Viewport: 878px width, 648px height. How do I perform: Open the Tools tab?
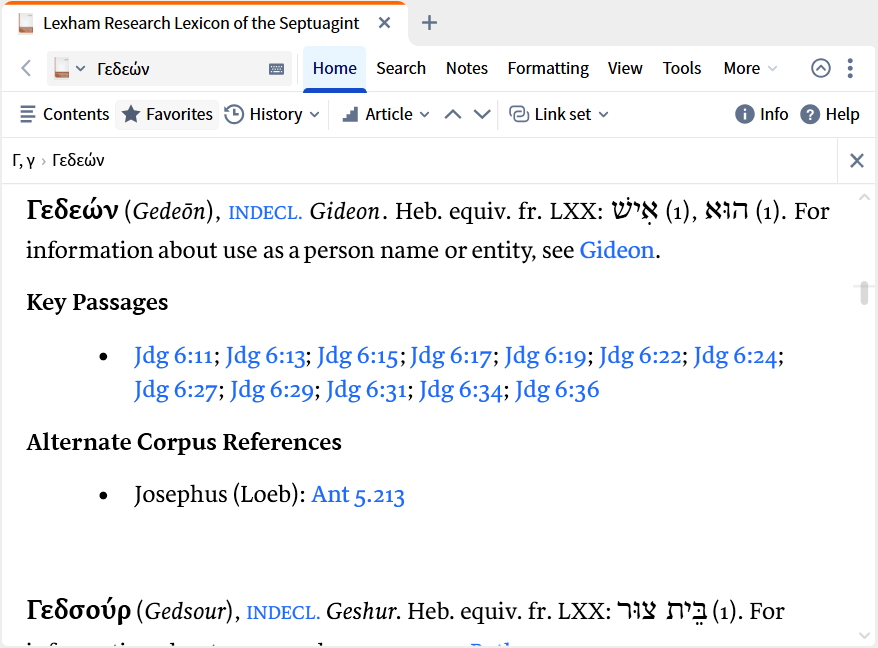pos(682,68)
